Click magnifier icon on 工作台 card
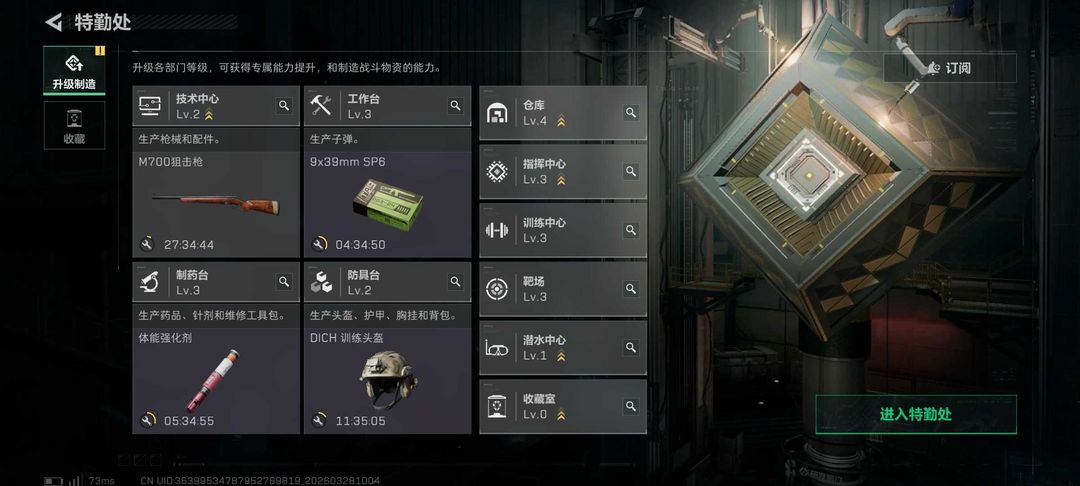 (x=455, y=105)
